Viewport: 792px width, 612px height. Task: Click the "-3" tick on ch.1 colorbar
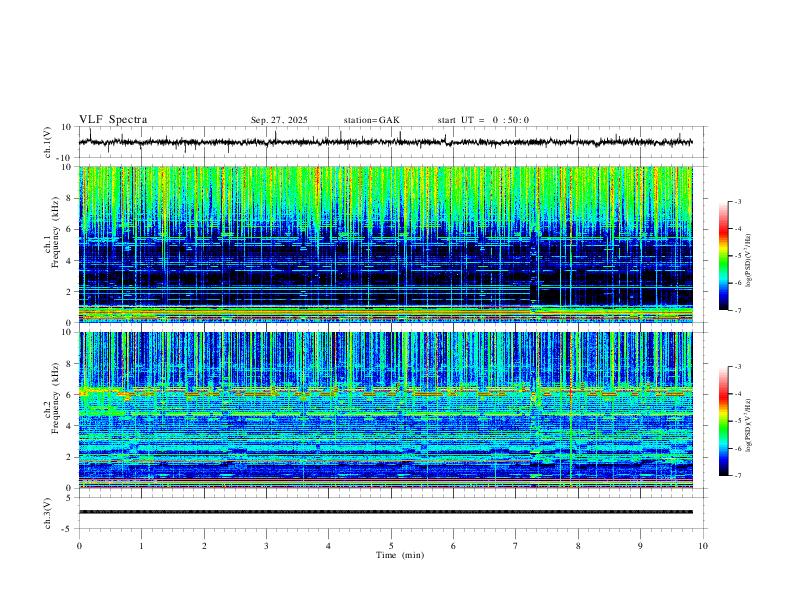(738, 201)
